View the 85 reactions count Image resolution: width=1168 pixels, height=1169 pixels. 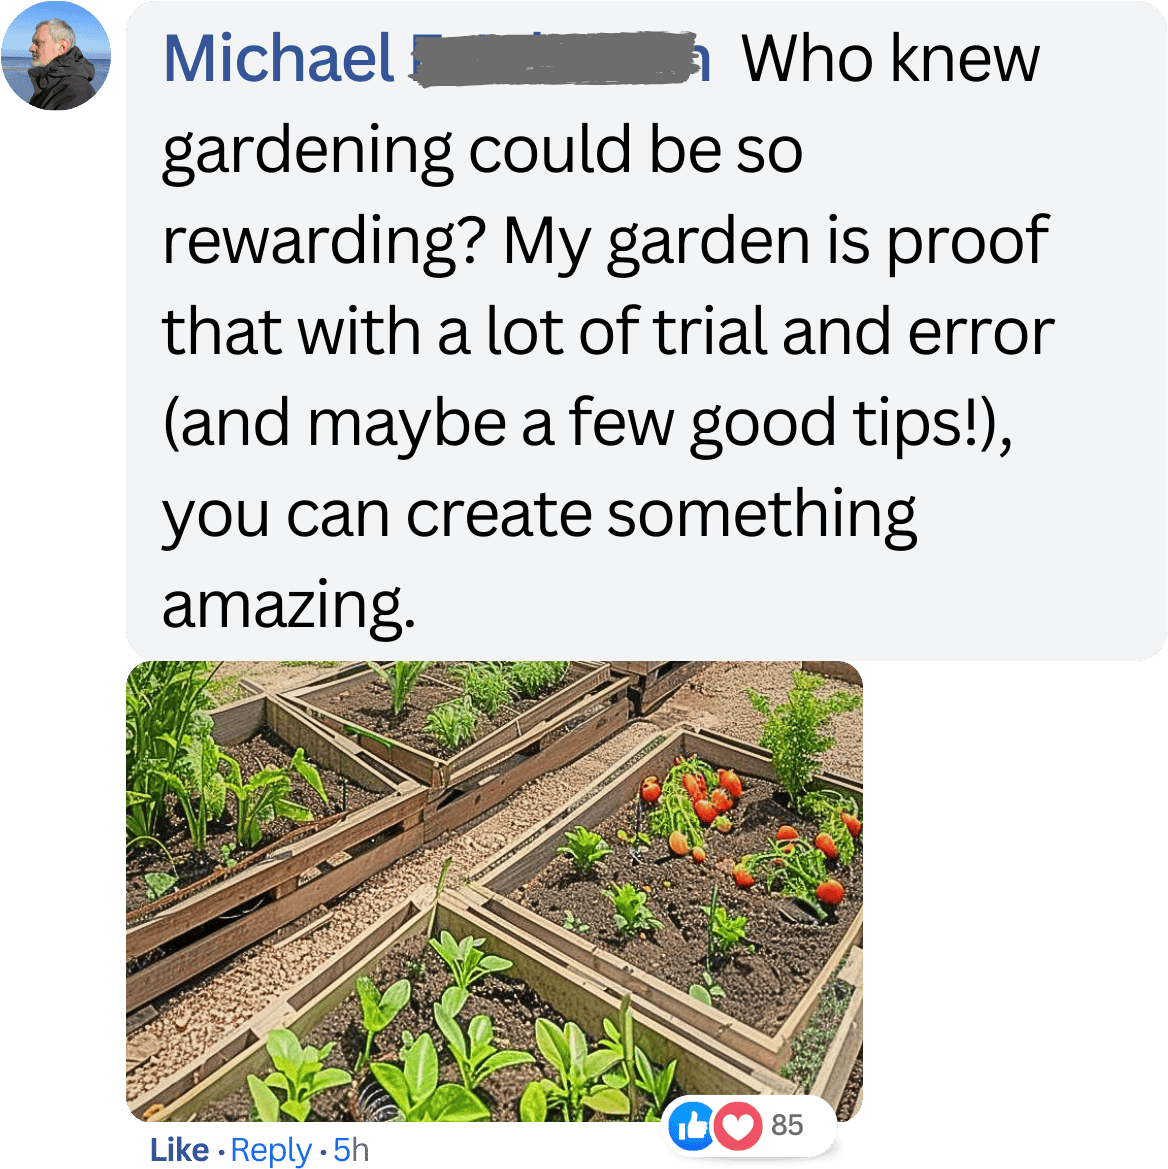[x=787, y=1125]
